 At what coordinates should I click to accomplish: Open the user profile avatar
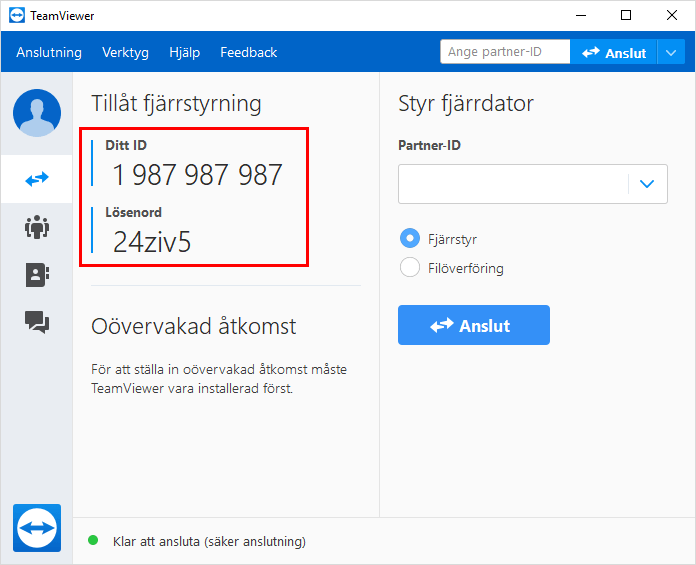coord(37,113)
